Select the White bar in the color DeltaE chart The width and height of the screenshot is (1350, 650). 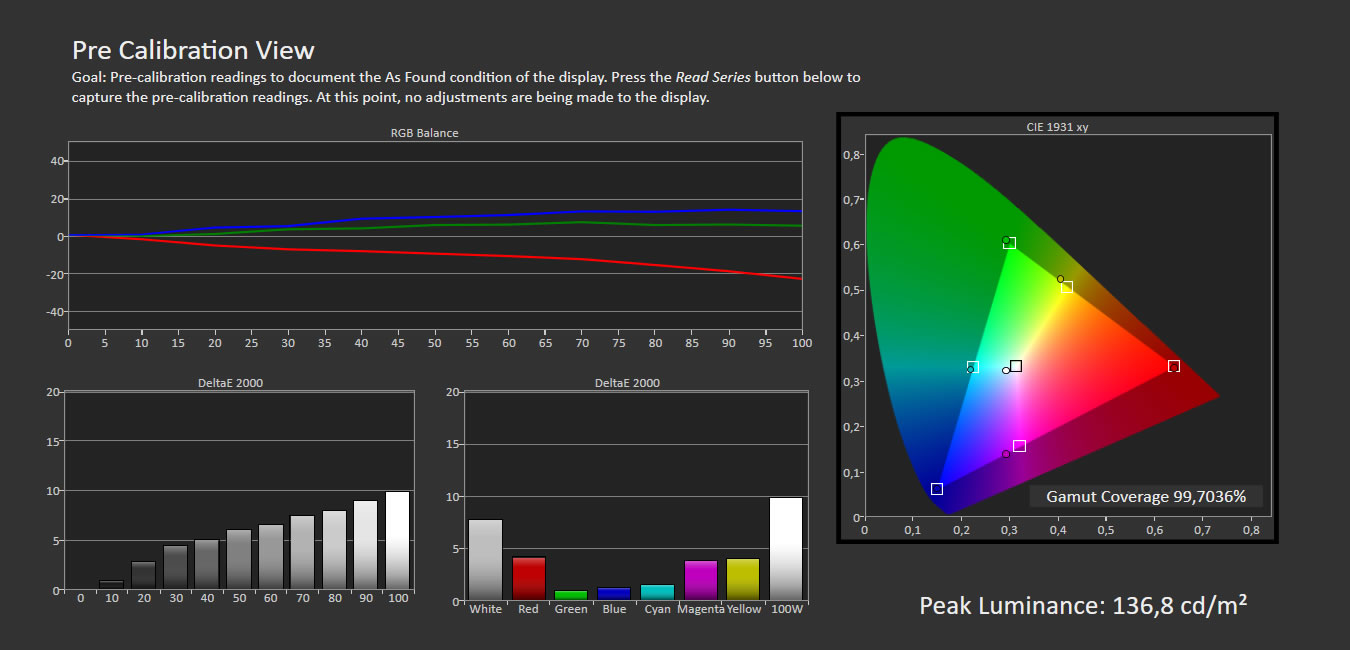[486, 560]
